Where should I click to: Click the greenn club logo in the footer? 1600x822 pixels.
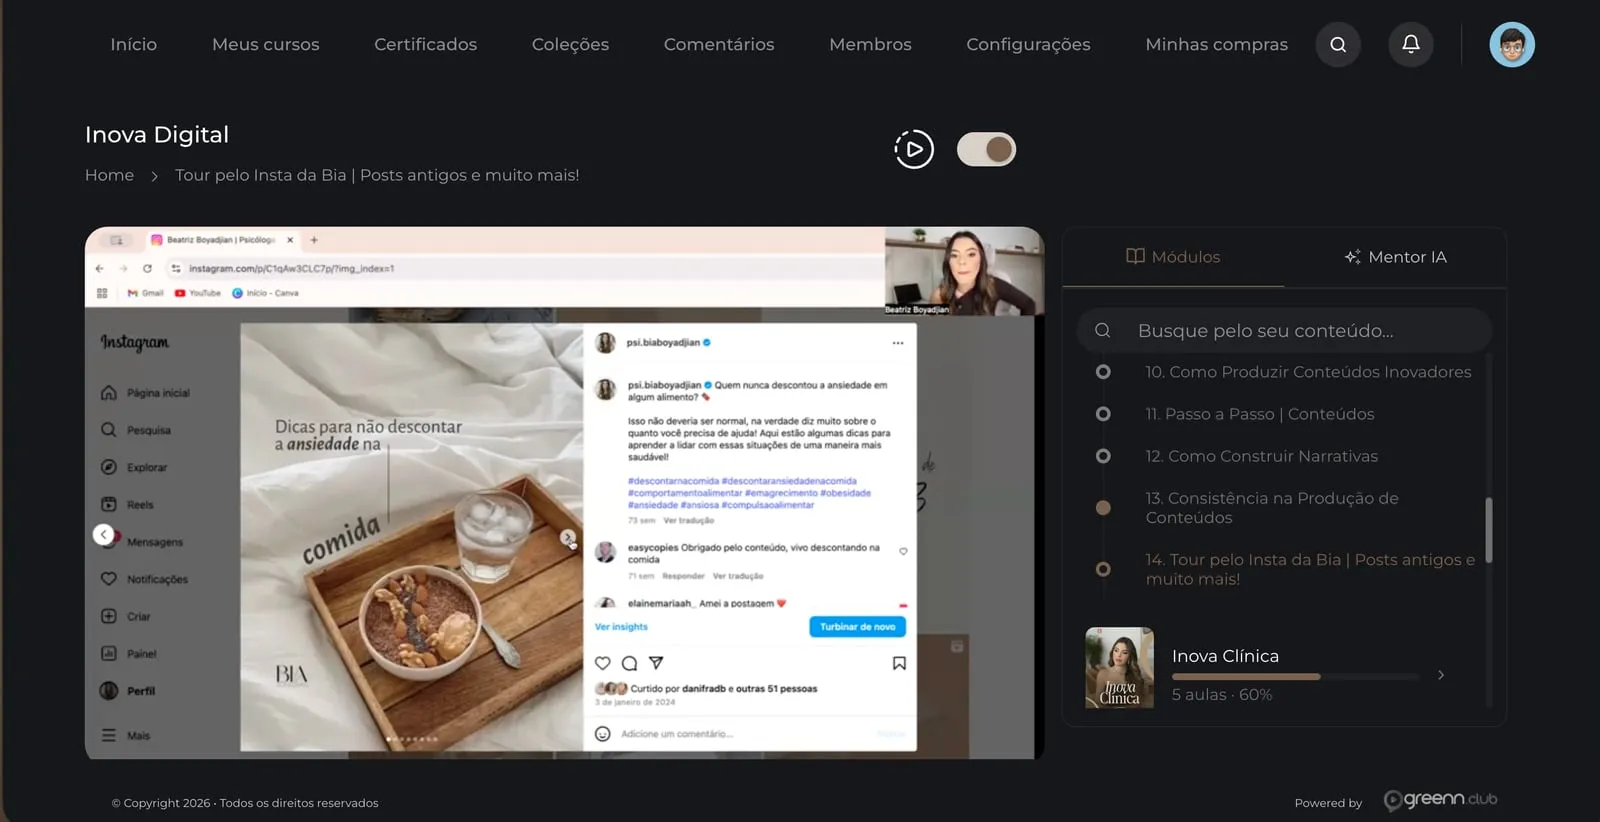(1440, 799)
